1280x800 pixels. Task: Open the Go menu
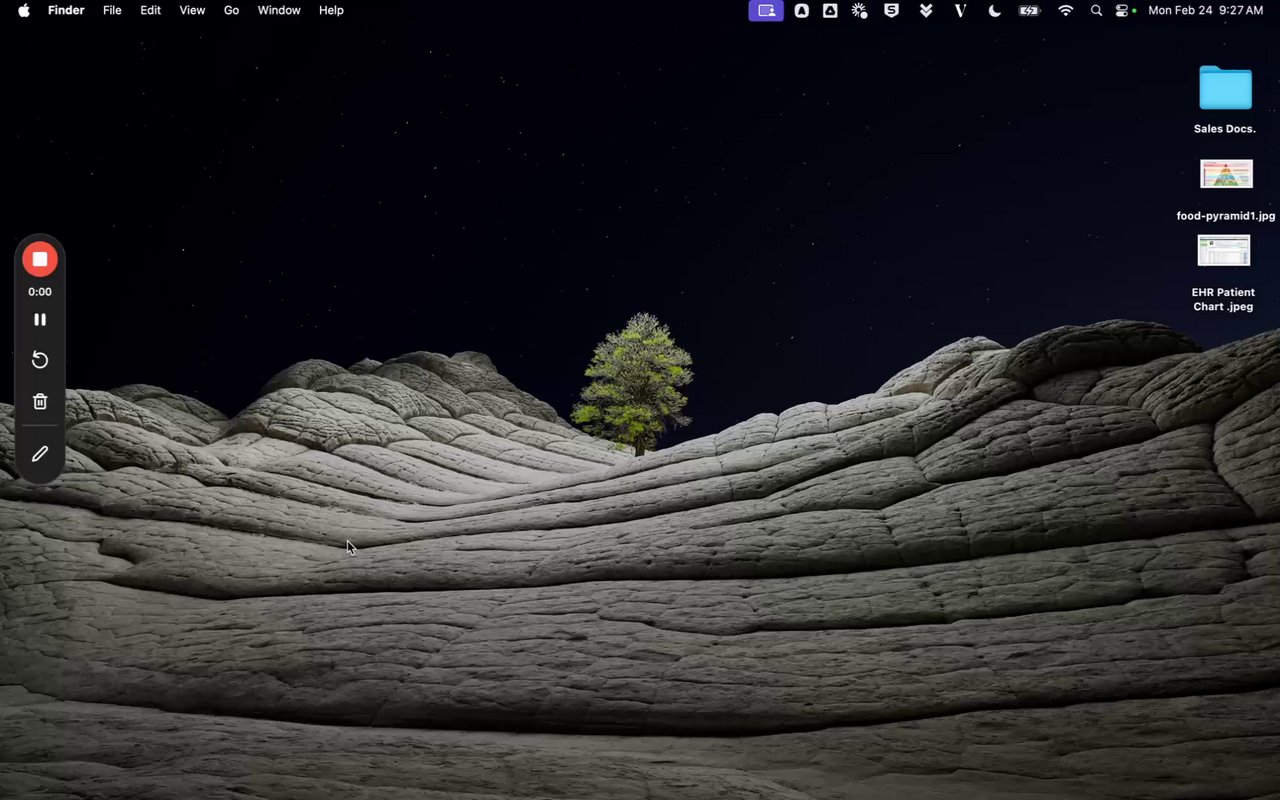coord(231,10)
